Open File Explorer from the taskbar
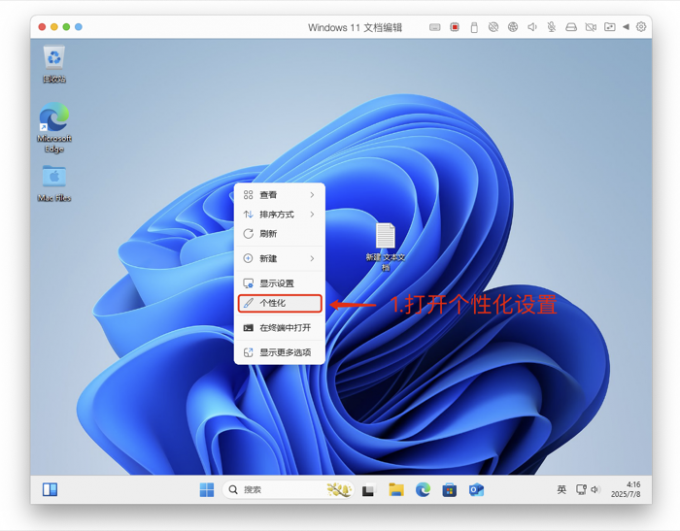This screenshot has width=680, height=531. pos(396,490)
